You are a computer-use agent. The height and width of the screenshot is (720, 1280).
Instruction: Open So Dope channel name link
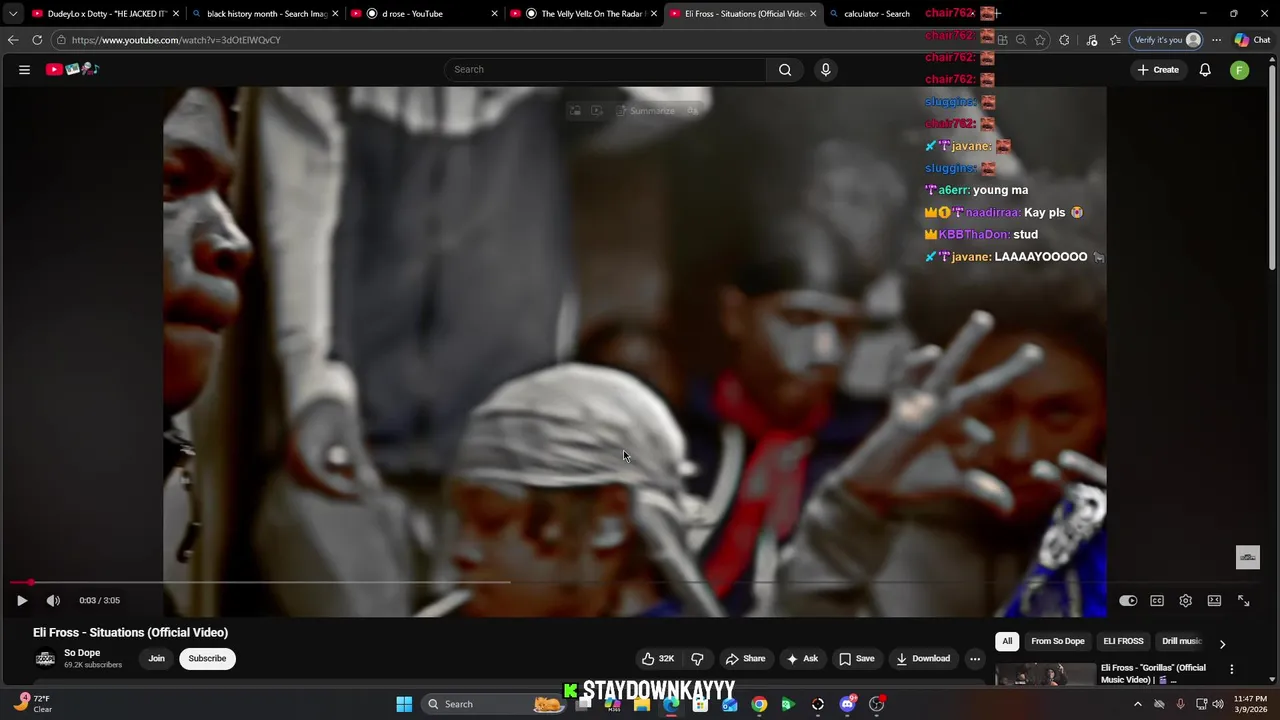pyautogui.click(x=82, y=653)
